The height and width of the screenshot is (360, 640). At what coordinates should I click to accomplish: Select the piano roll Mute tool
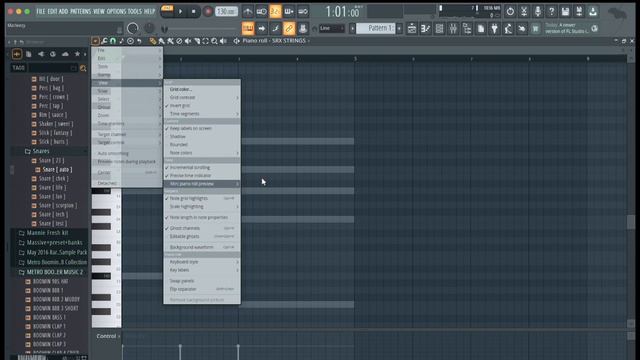point(188,41)
